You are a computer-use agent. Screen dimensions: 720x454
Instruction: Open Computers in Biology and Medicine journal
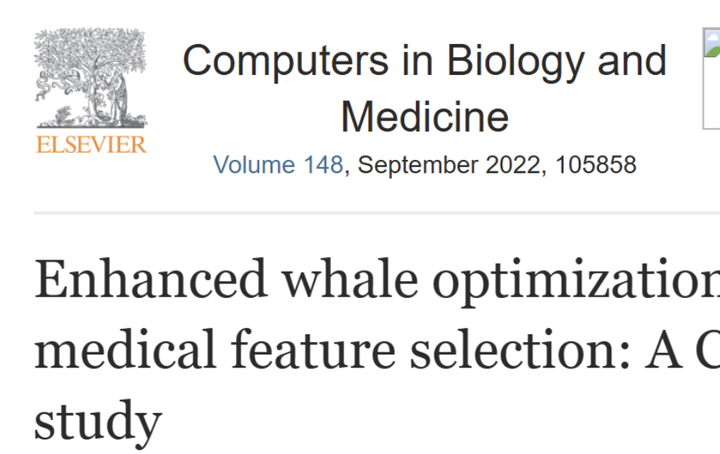425,88
